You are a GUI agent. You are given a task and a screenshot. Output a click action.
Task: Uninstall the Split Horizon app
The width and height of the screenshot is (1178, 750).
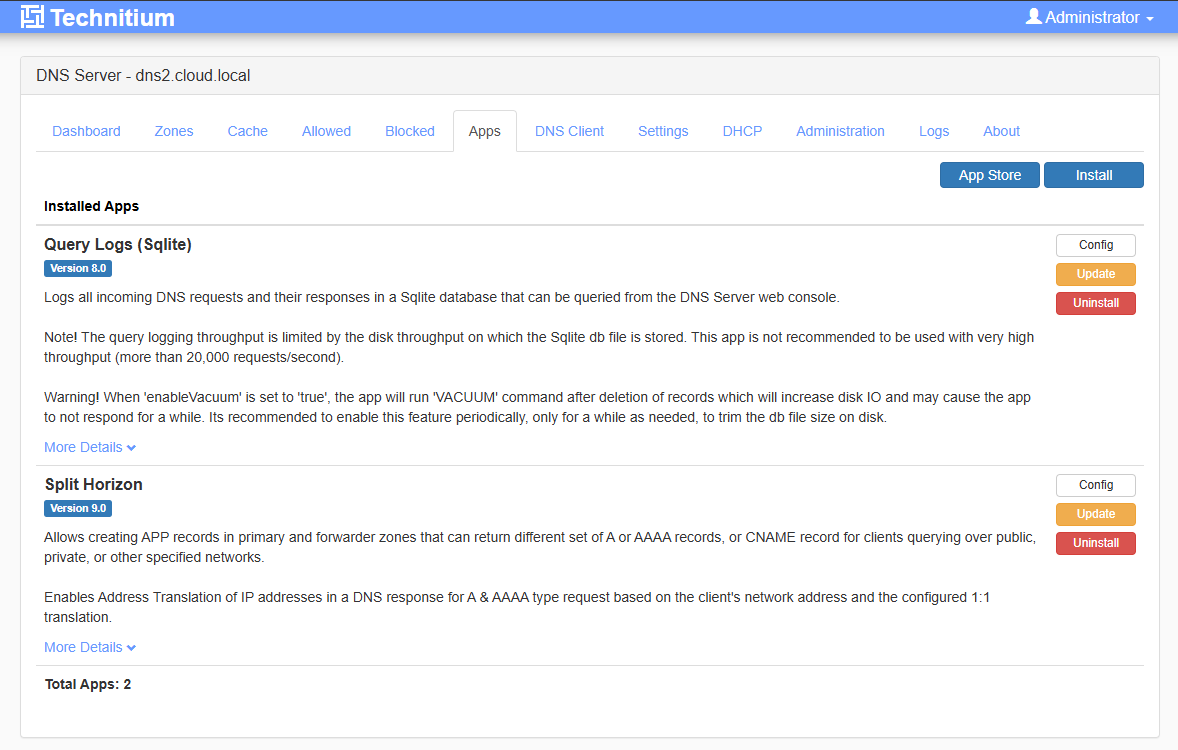1095,543
